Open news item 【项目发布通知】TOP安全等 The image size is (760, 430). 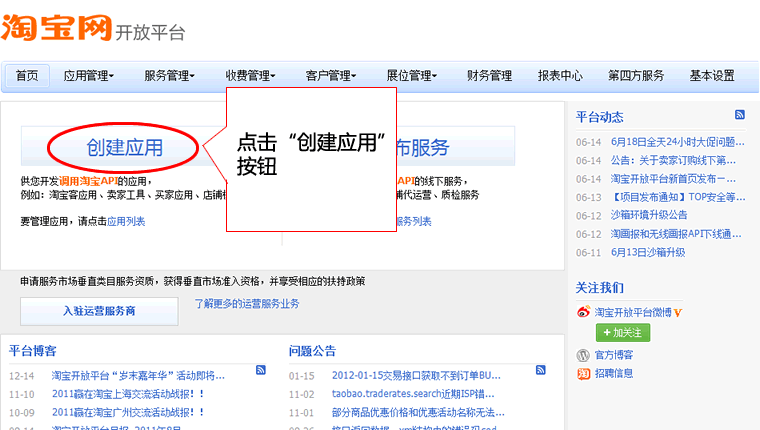[678, 197]
